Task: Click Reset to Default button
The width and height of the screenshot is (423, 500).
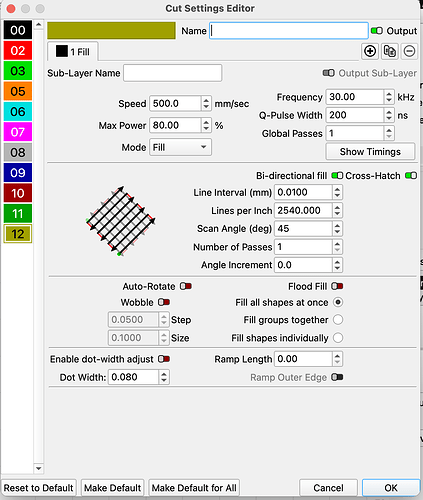Action: click(x=38, y=488)
